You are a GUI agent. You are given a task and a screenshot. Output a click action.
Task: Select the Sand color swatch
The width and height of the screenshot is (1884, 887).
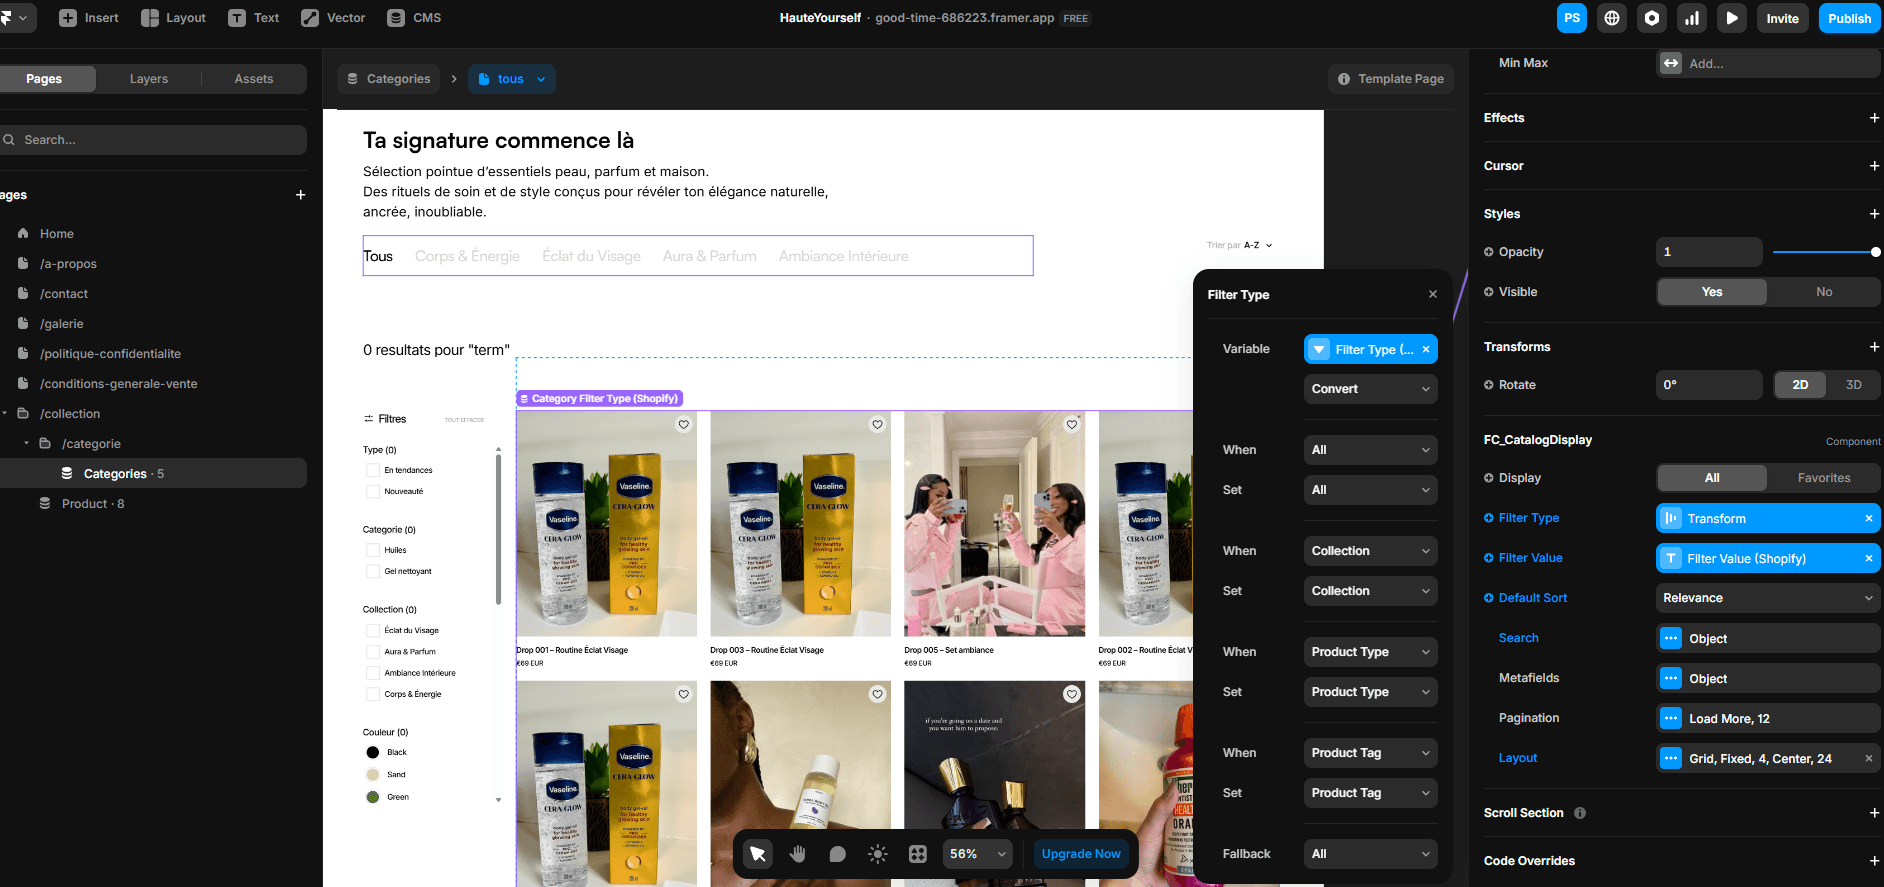[373, 775]
